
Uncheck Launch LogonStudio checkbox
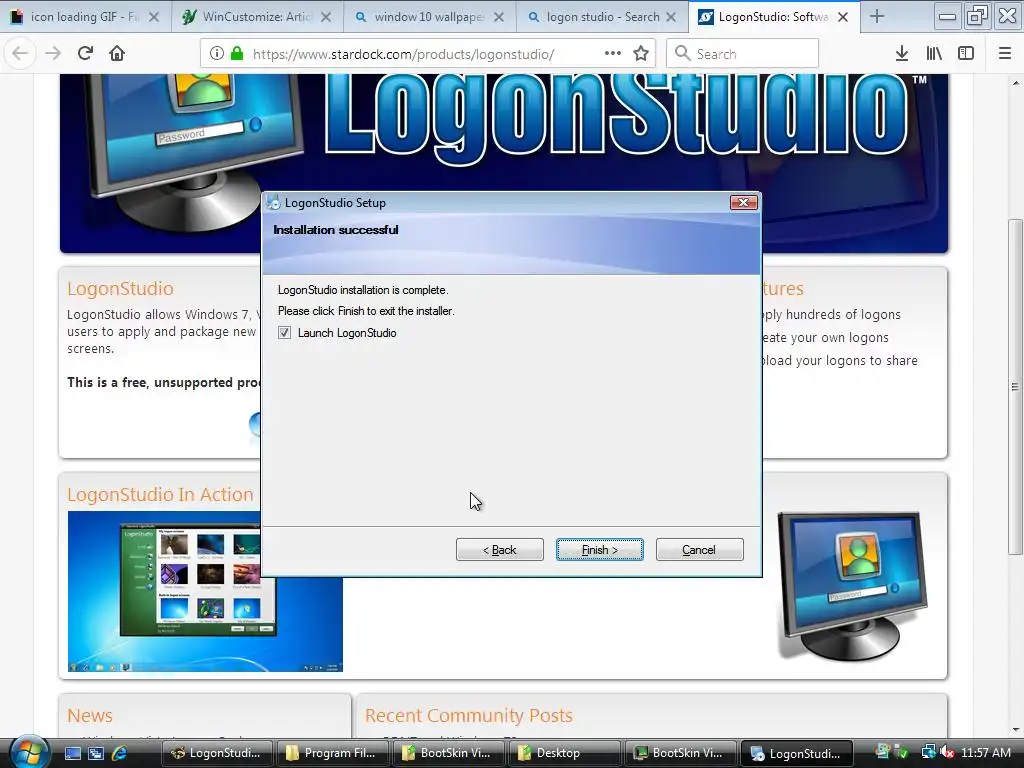(x=284, y=333)
